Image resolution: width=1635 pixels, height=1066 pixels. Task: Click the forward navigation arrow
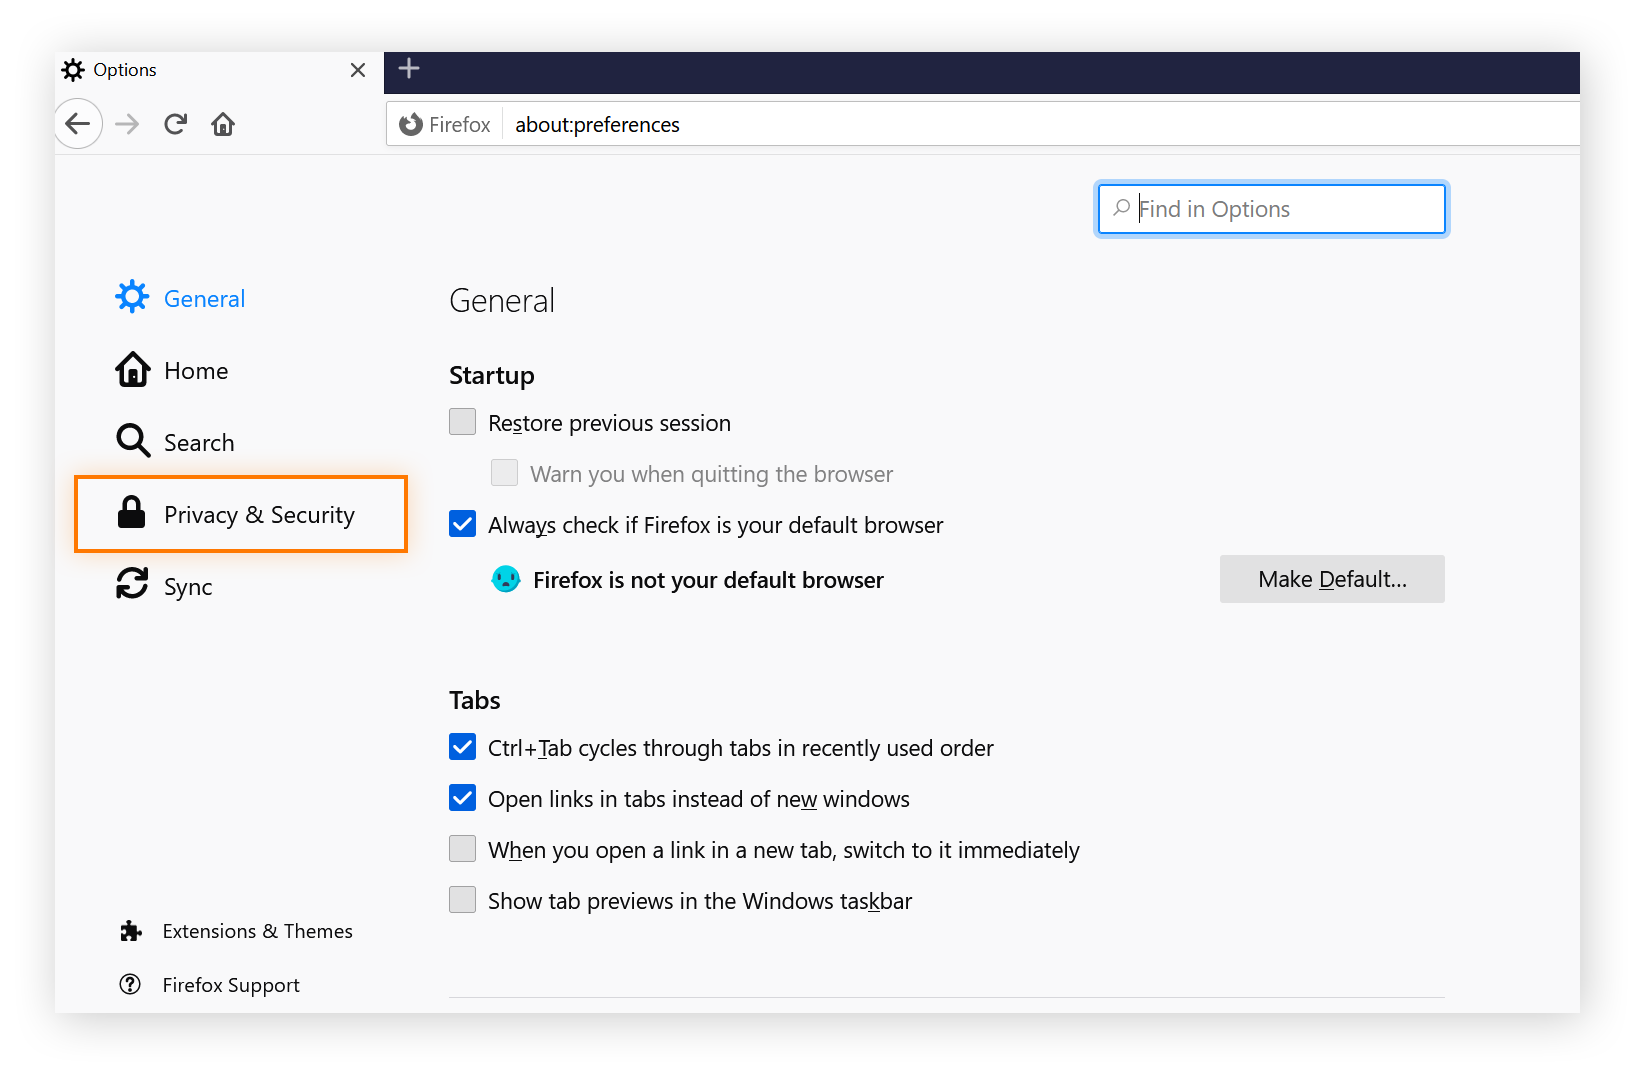[126, 124]
